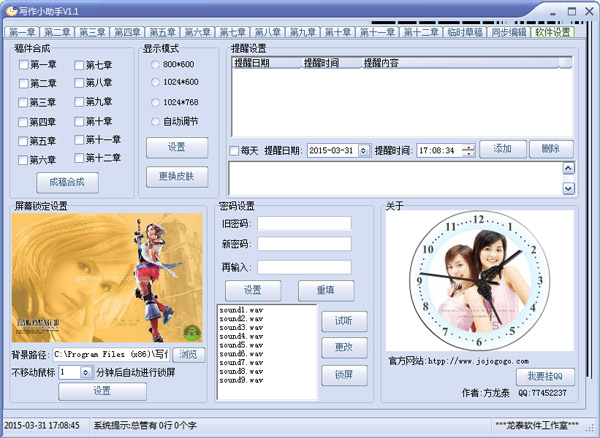Click the 我要挂QQ button
This screenshot has height=438, width=600.
545,377
